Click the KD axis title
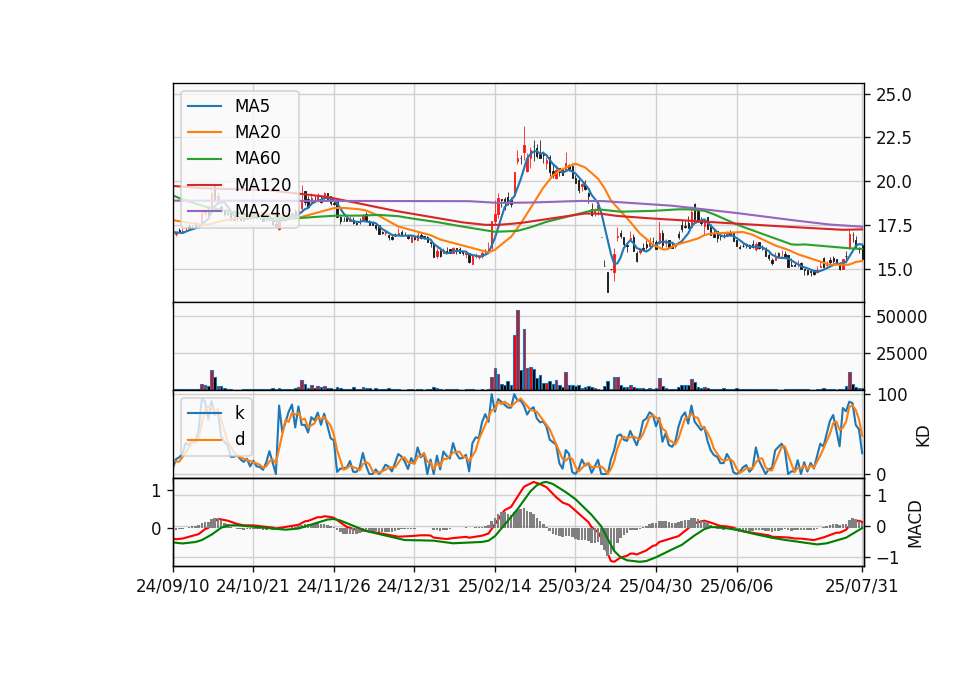Image resolution: width=960 pixels, height=690 pixels. (x=923, y=437)
